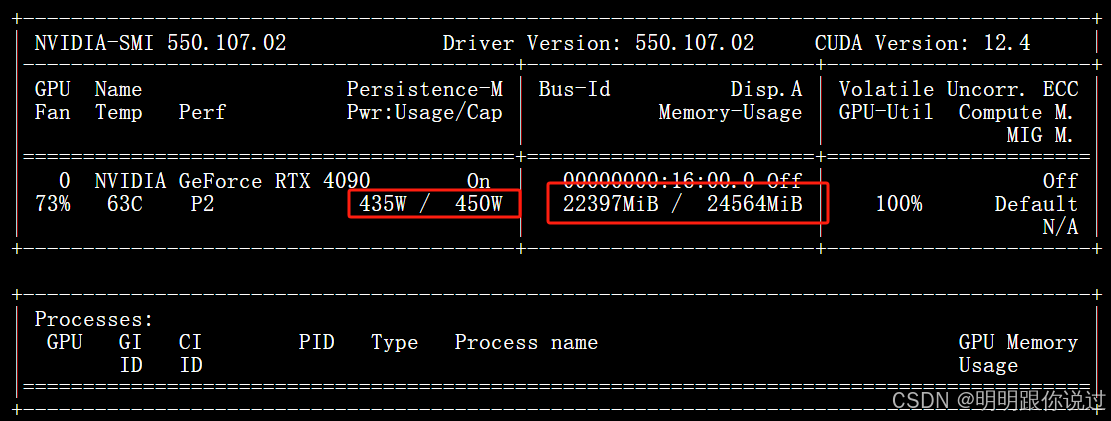Select the Driver Version: 550.107.02 text
This screenshot has width=1111, height=421.
pos(599,43)
